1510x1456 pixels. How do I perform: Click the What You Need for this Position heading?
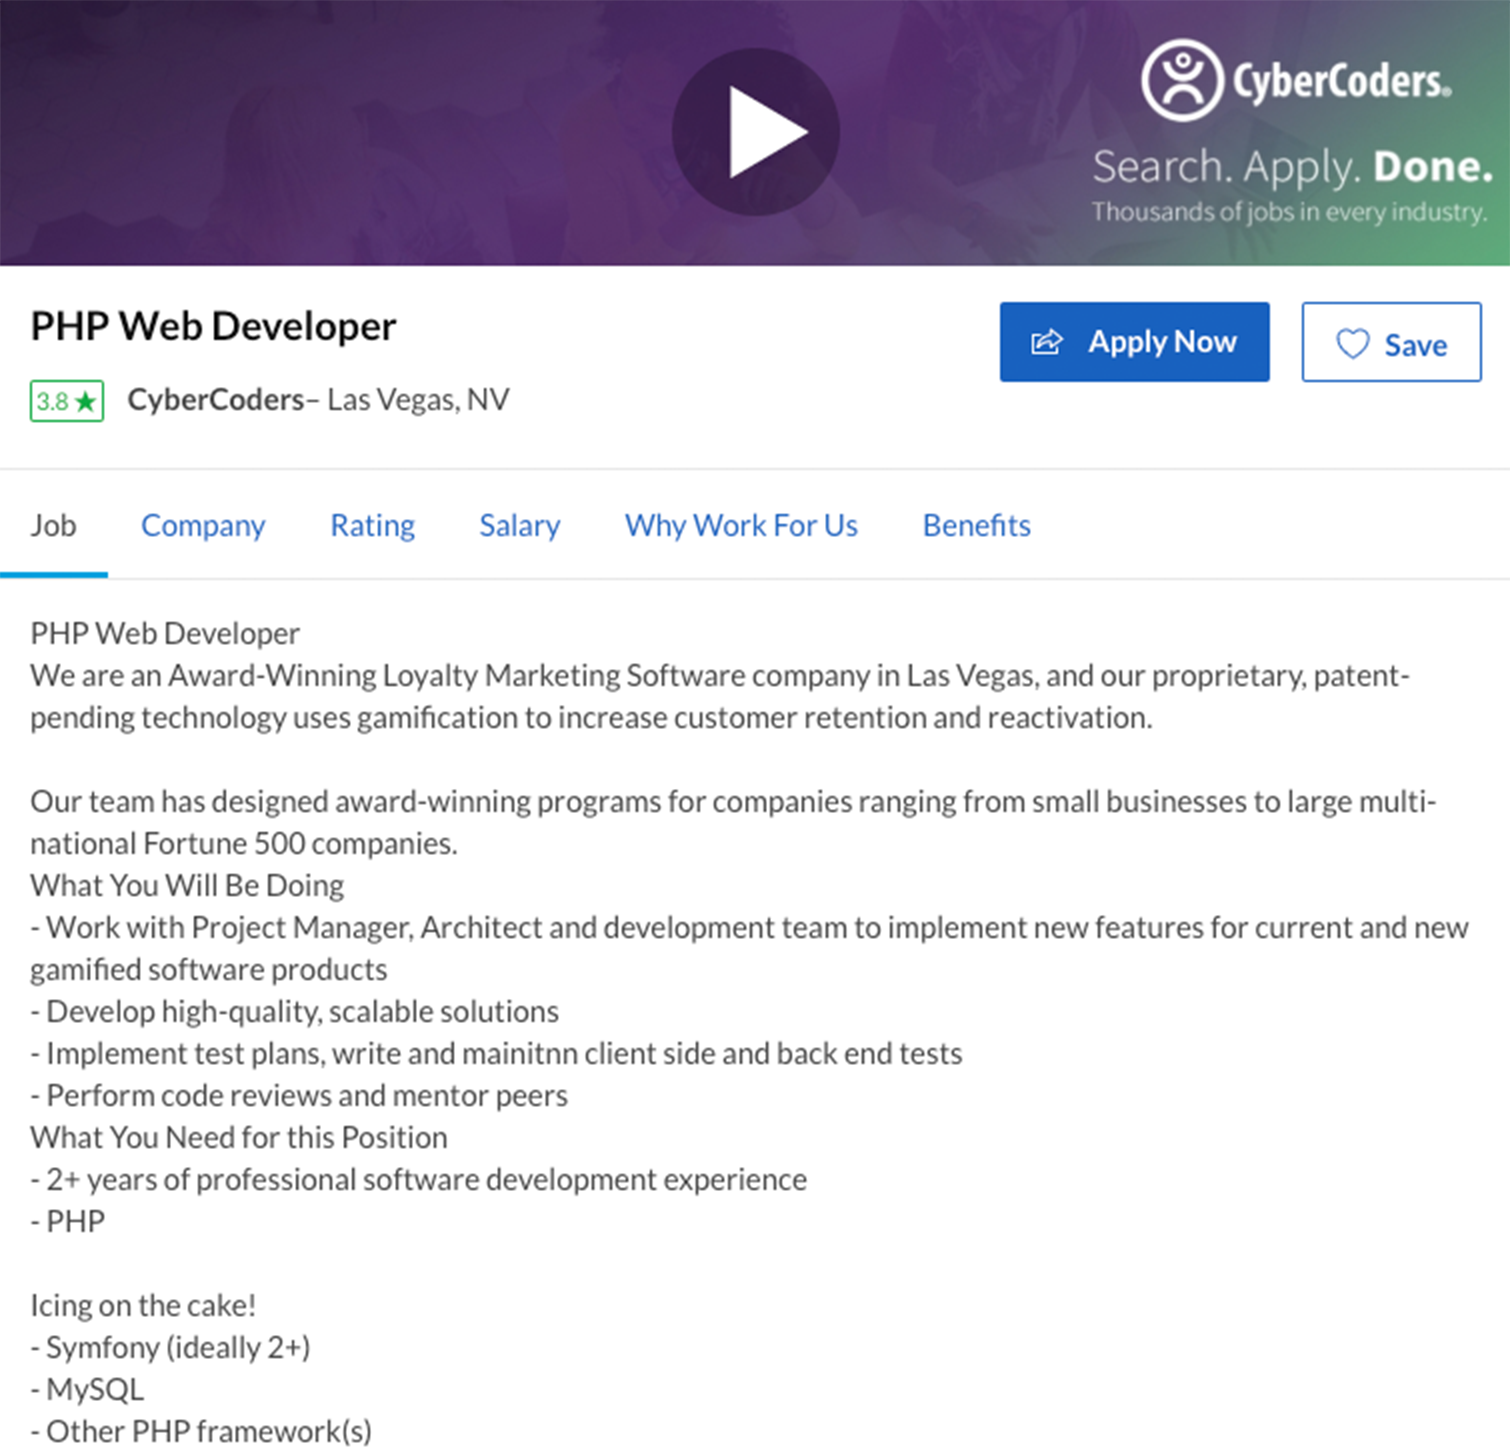238,1137
